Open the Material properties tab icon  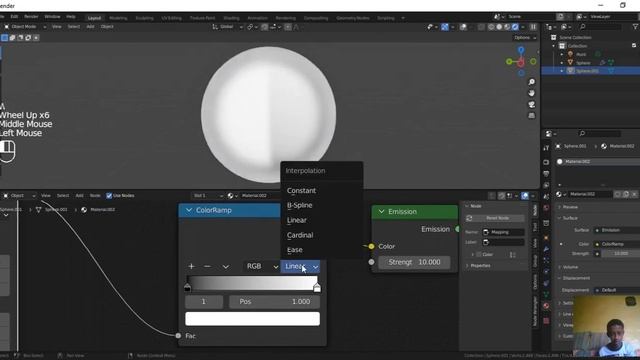coord(546,305)
